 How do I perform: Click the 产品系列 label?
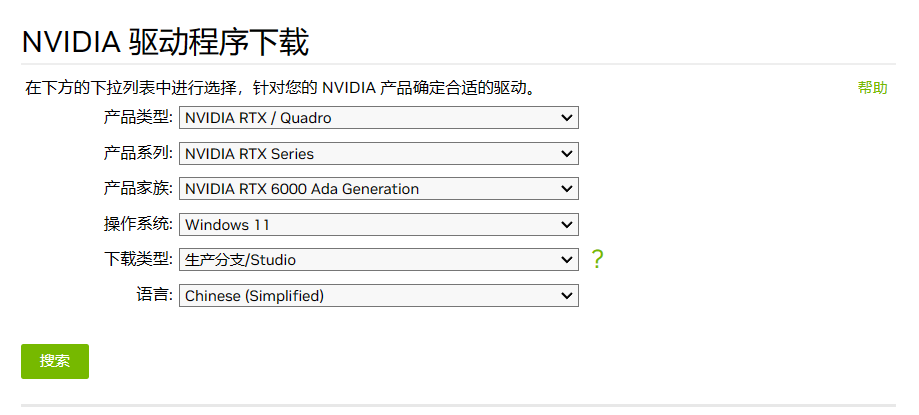coord(138,154)
